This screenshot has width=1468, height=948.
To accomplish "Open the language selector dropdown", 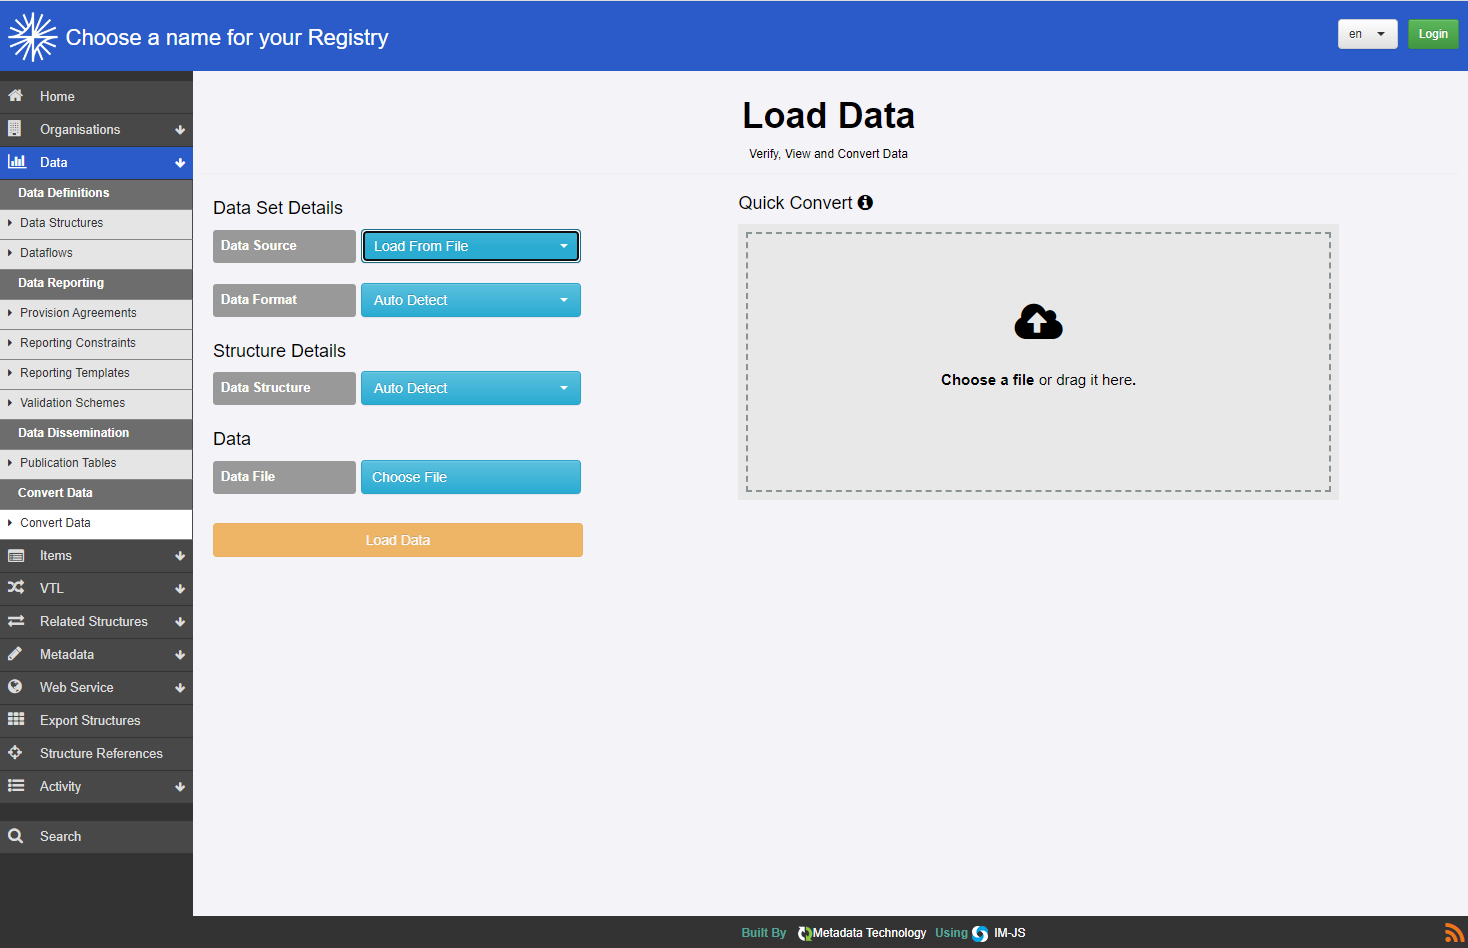I will point(1367,34).
